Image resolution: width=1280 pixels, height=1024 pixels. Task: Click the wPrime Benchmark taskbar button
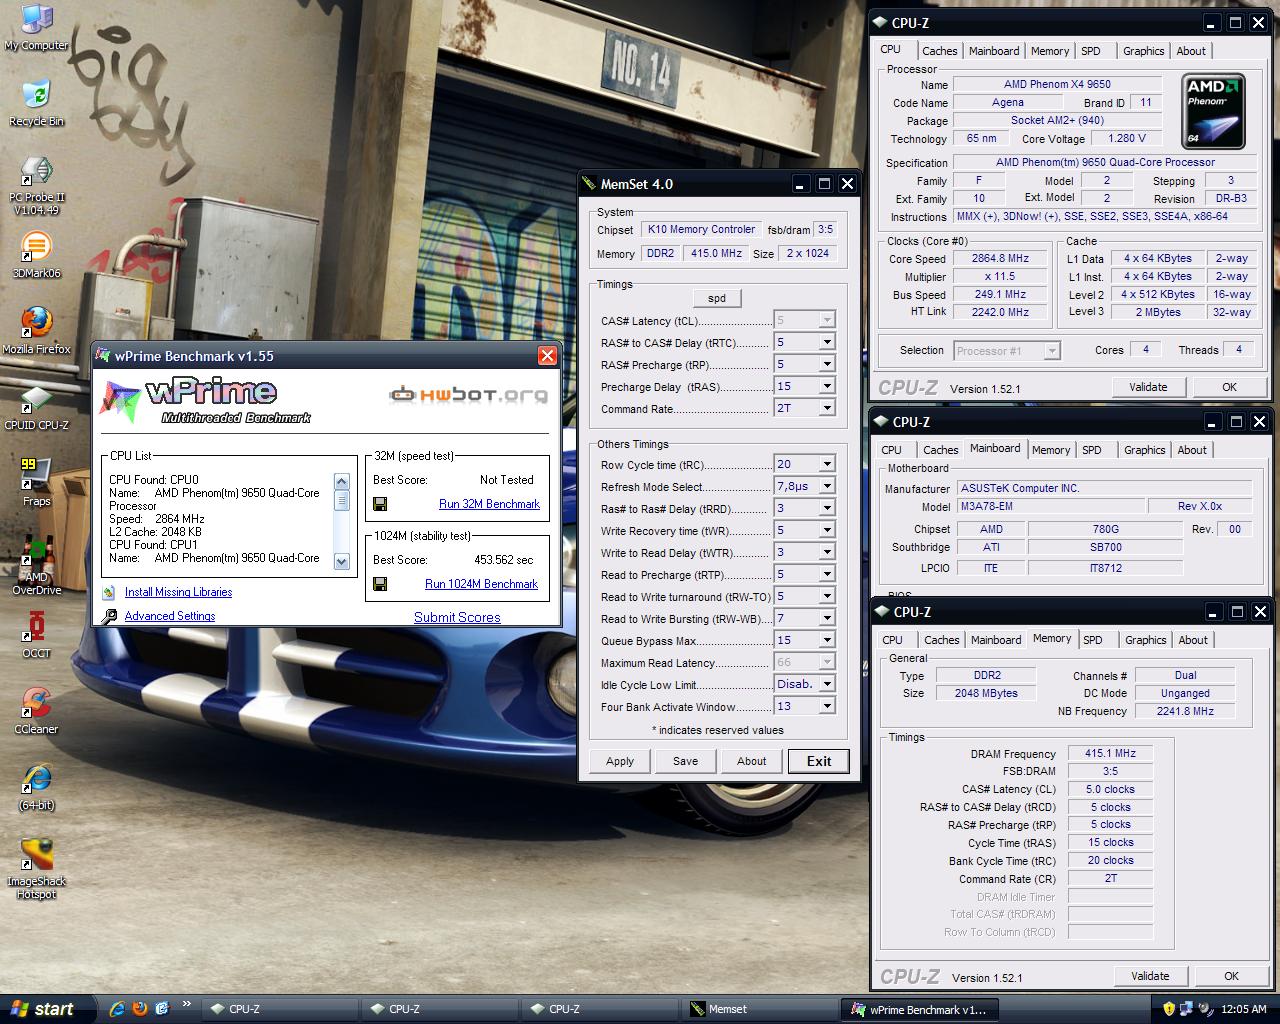pos(918,1009)
